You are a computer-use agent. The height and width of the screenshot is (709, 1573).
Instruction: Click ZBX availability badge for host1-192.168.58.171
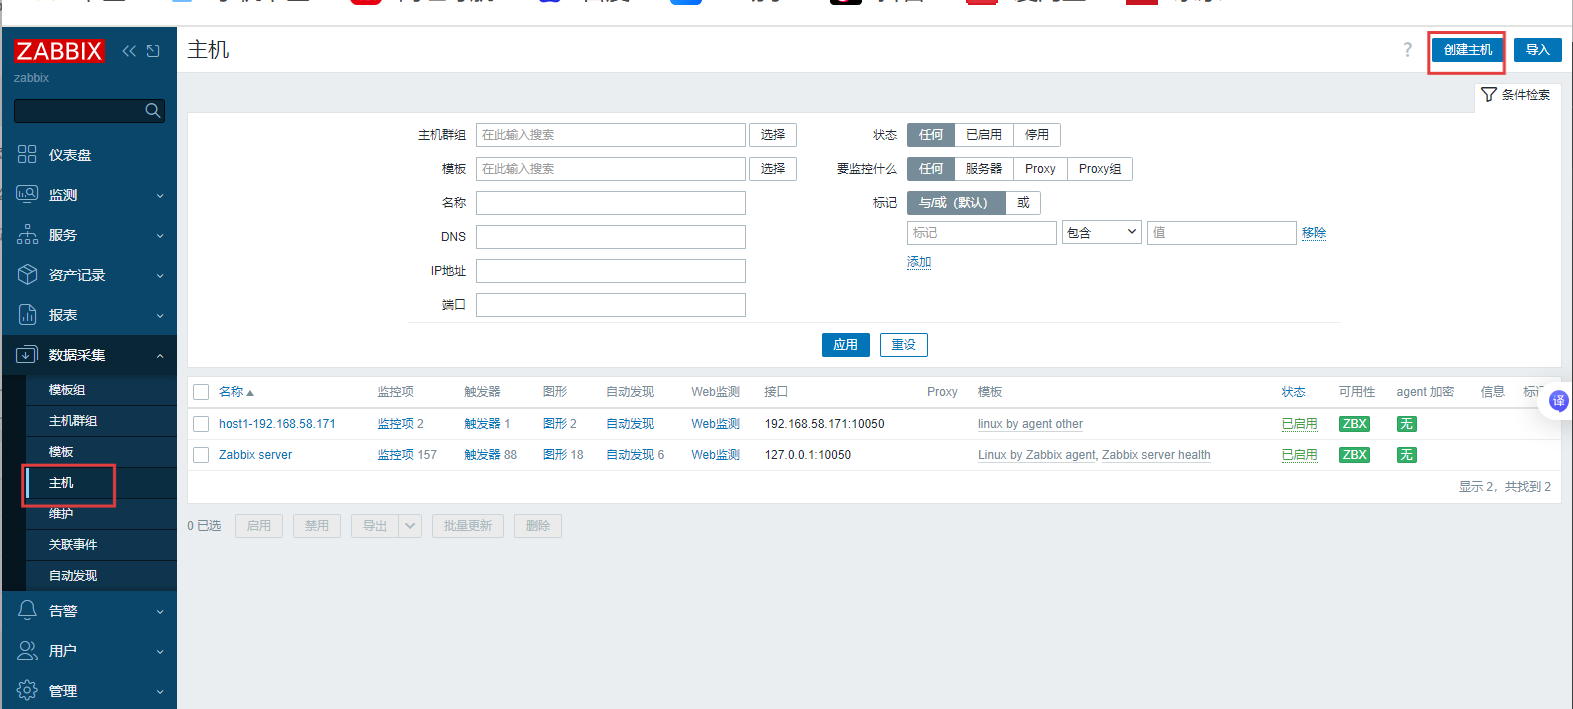1355,424
